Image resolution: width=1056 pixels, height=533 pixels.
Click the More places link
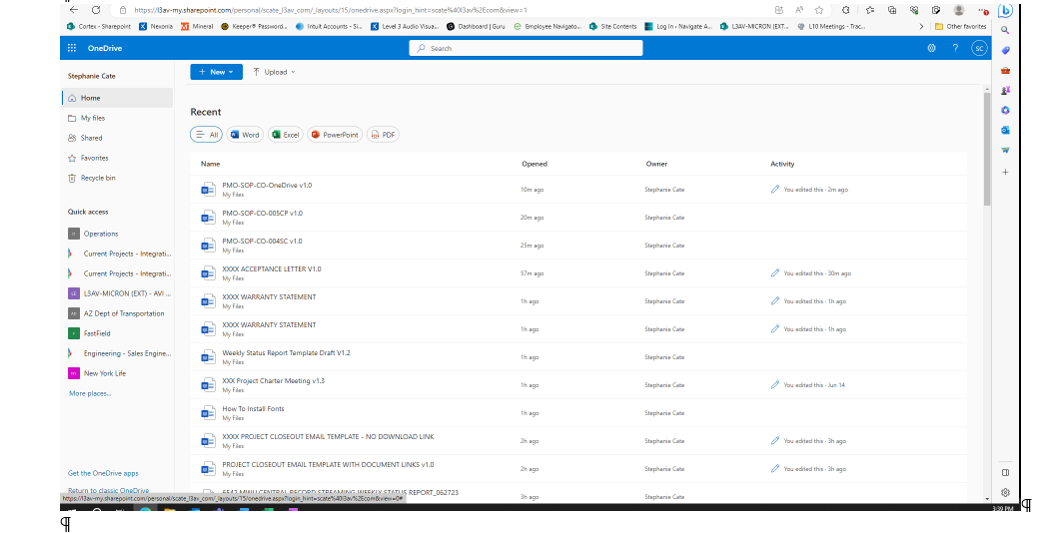point(90,394)
